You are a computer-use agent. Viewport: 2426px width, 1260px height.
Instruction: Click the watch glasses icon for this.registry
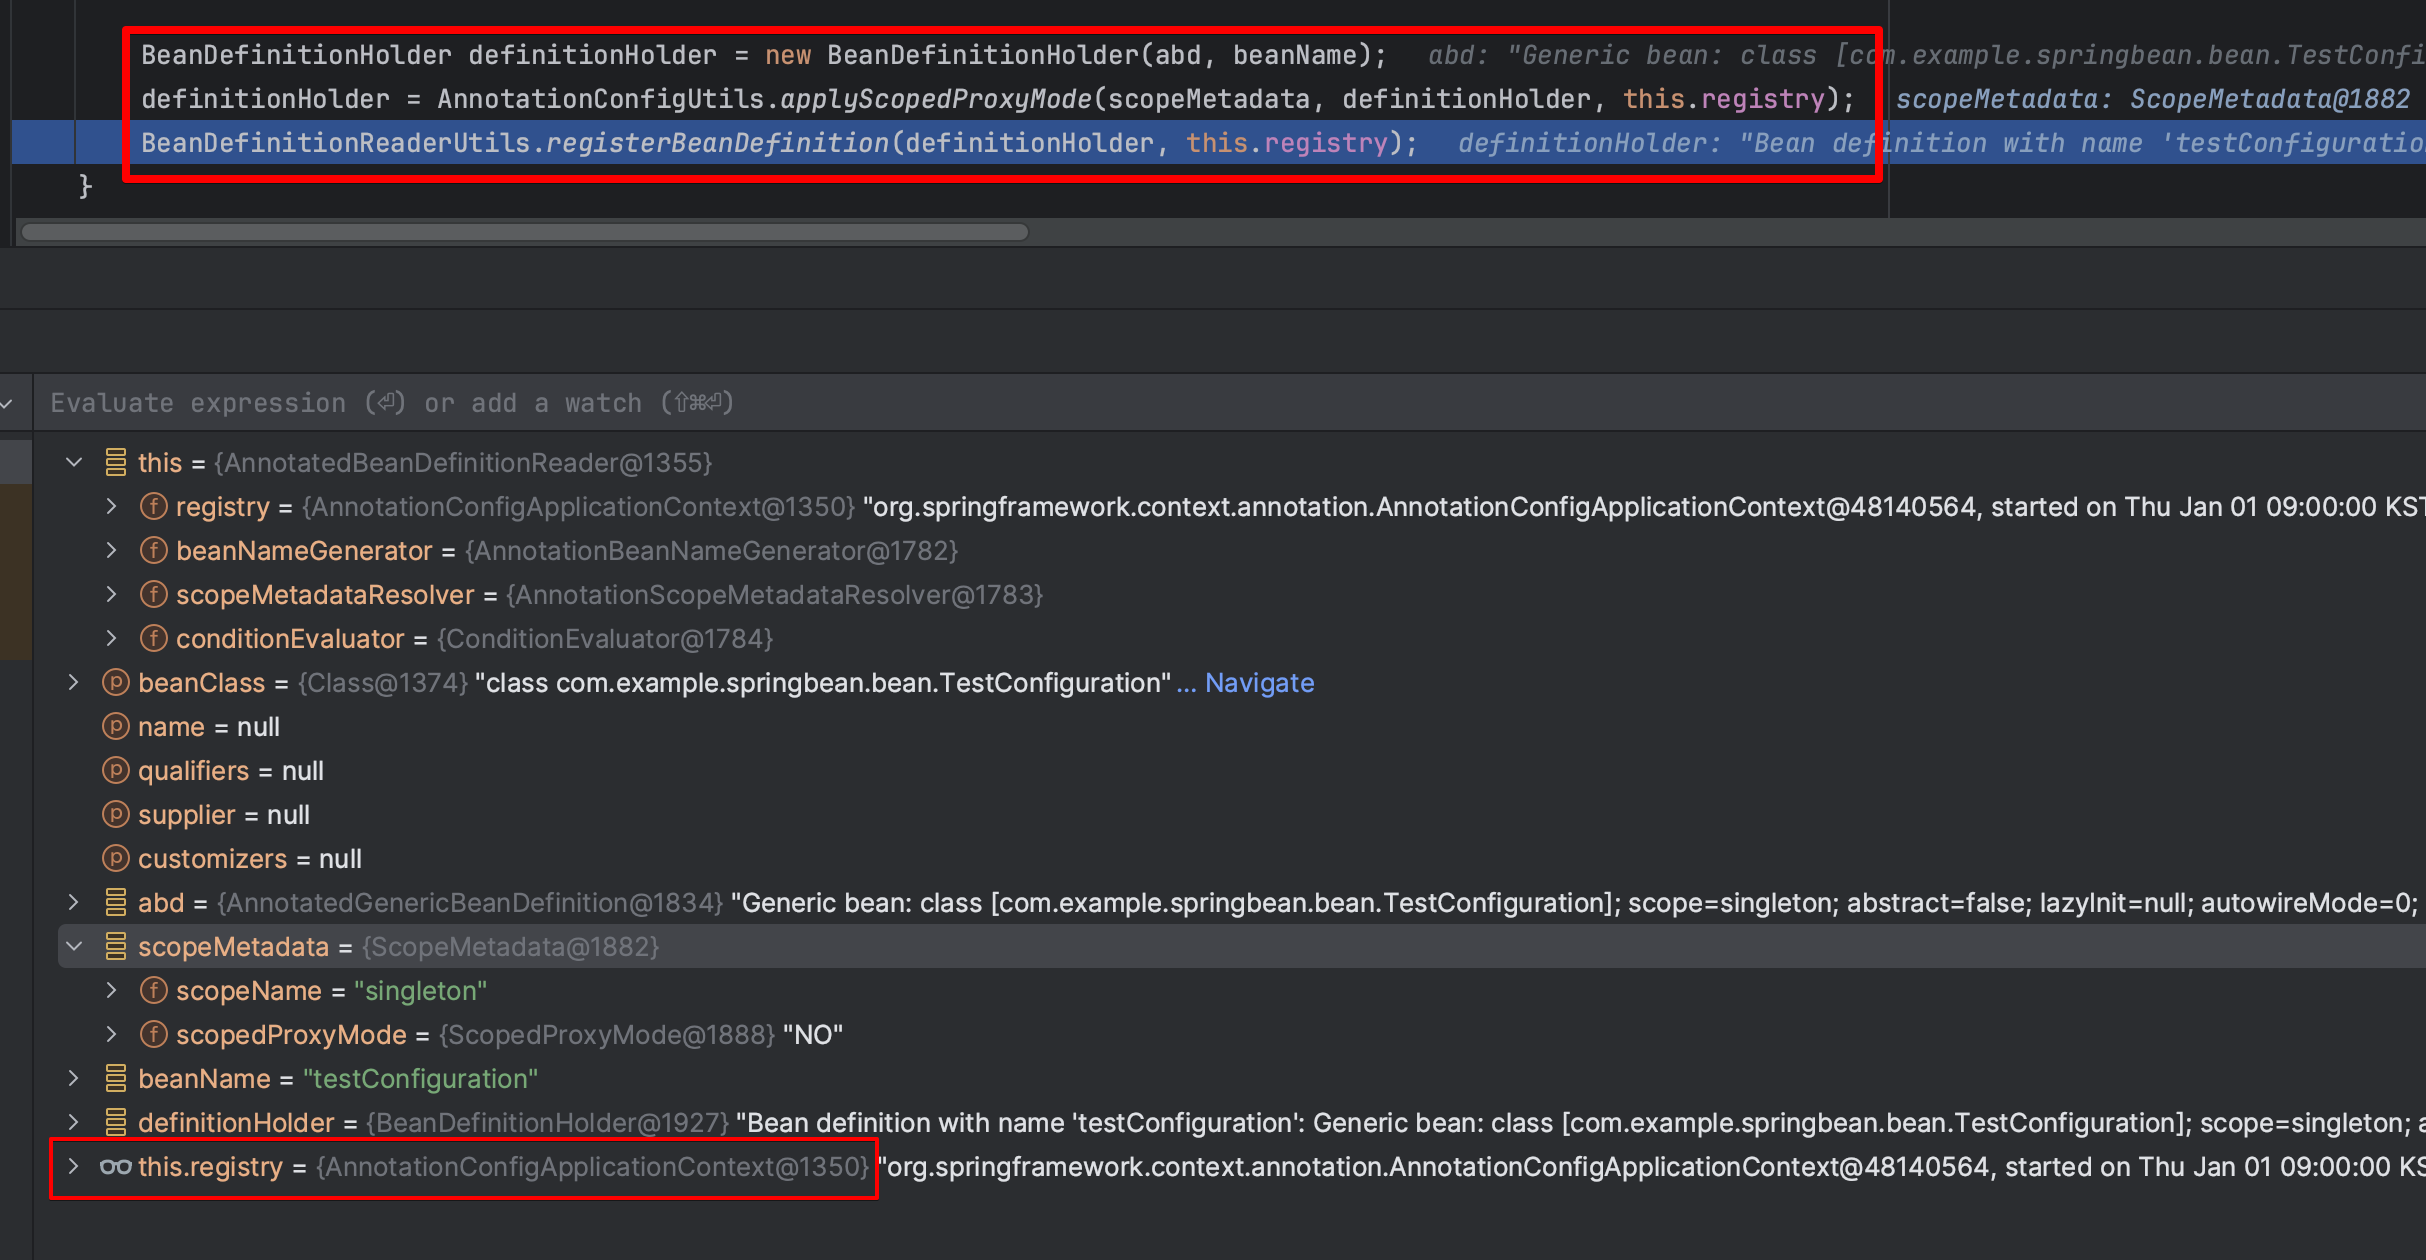pyautogui.click(x=116, y=1167)
